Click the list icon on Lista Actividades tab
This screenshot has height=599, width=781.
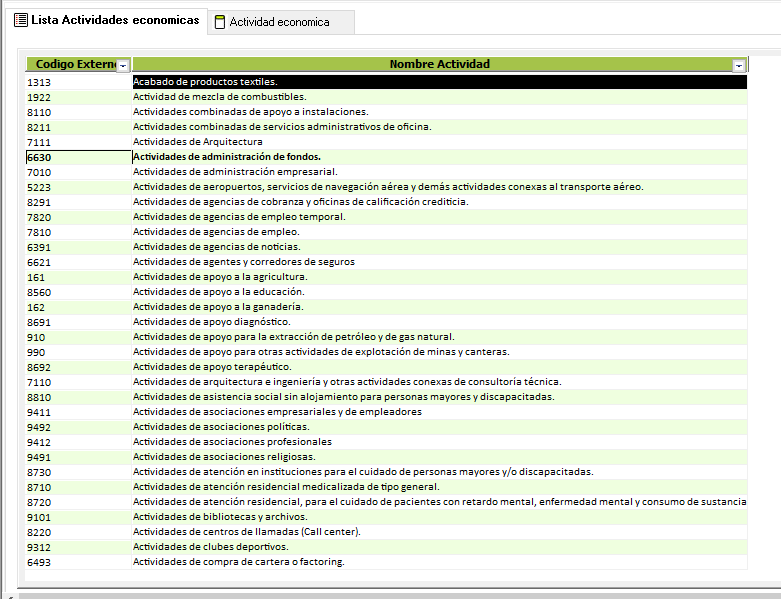tap(20, 20)
